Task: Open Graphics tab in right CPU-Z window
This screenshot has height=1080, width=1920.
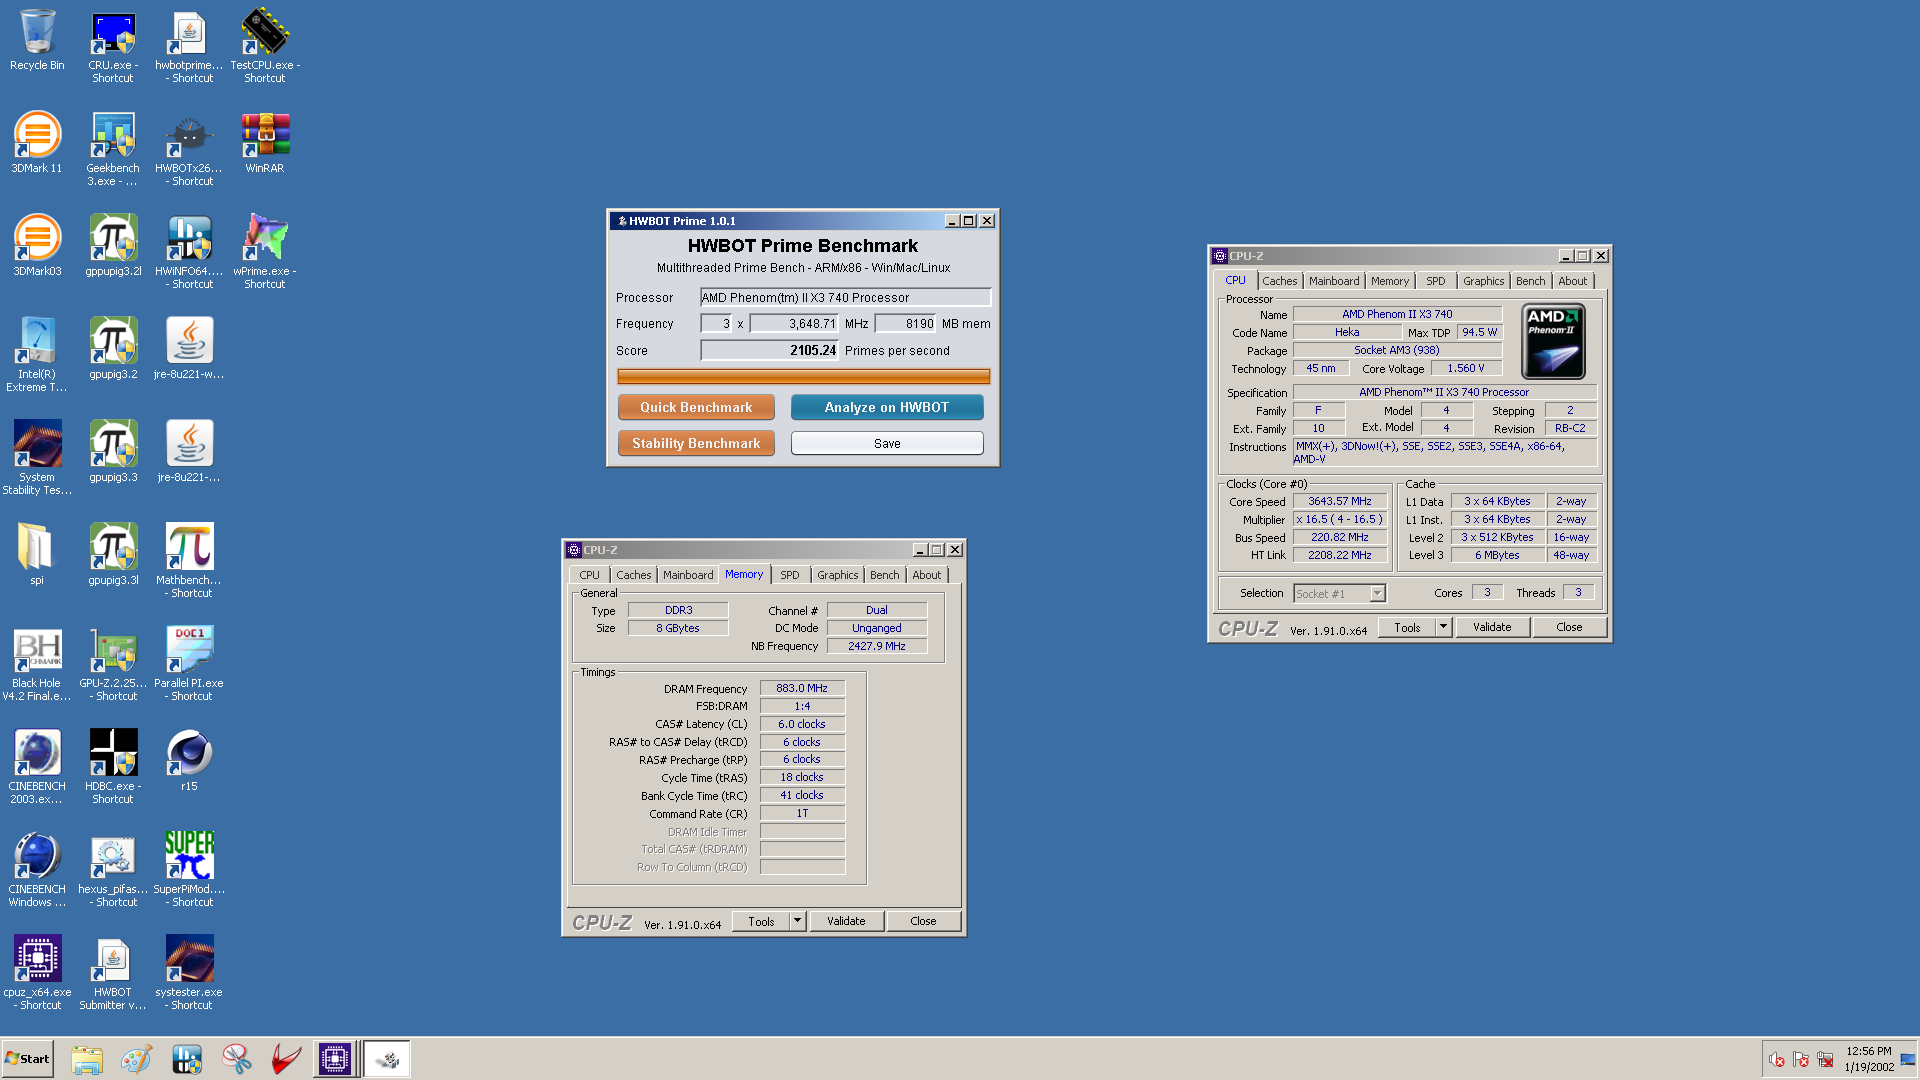Action: (1483, 281)
